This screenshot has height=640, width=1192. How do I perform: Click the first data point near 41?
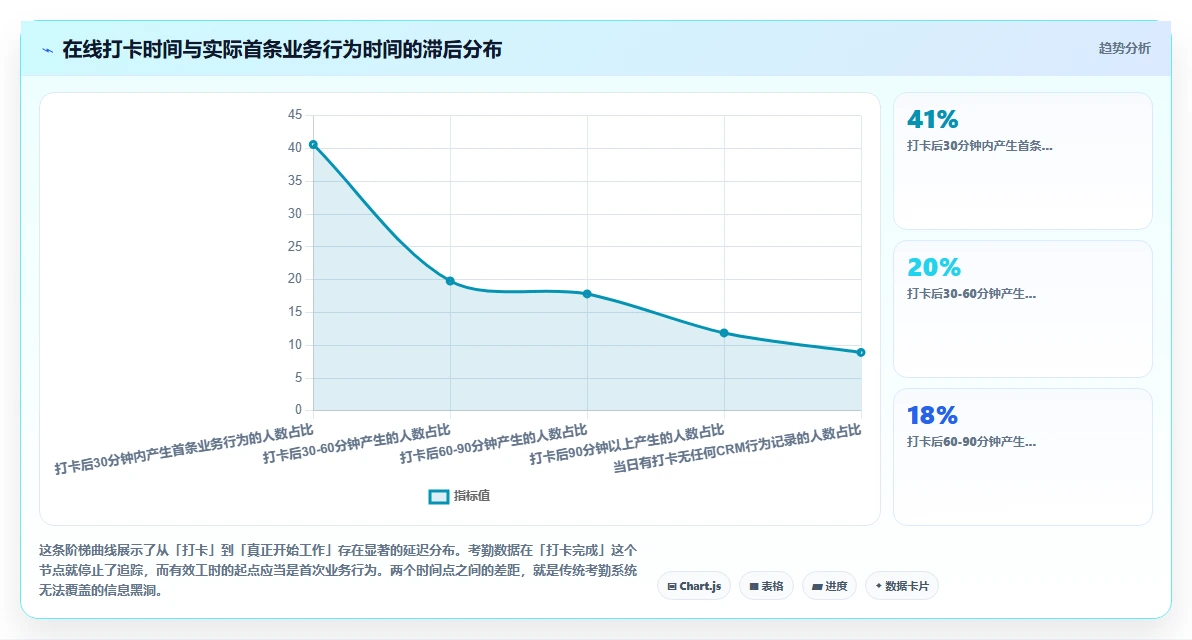point(313,144)
